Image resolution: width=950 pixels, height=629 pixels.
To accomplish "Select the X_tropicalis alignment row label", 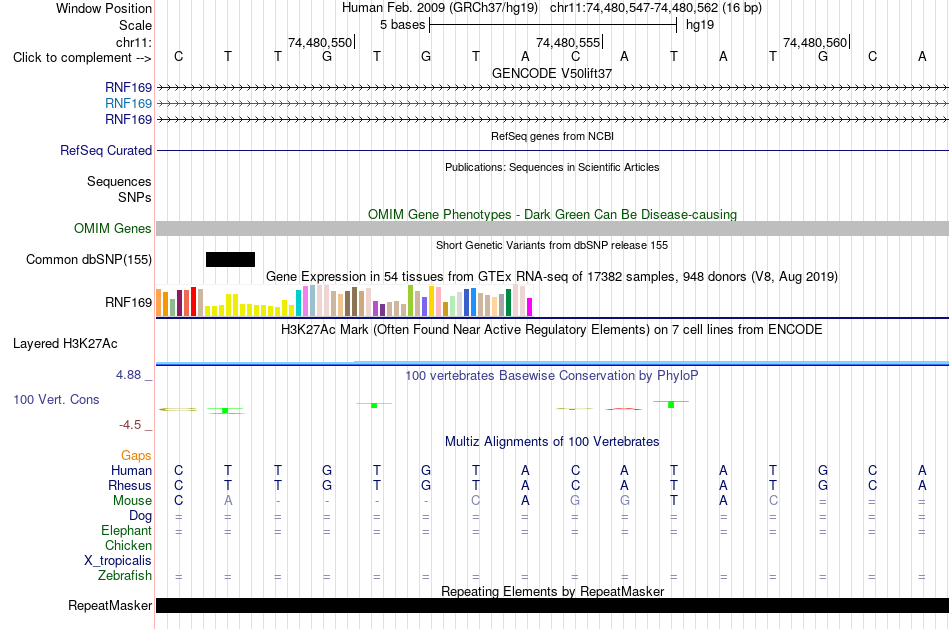I will [118, 561].
